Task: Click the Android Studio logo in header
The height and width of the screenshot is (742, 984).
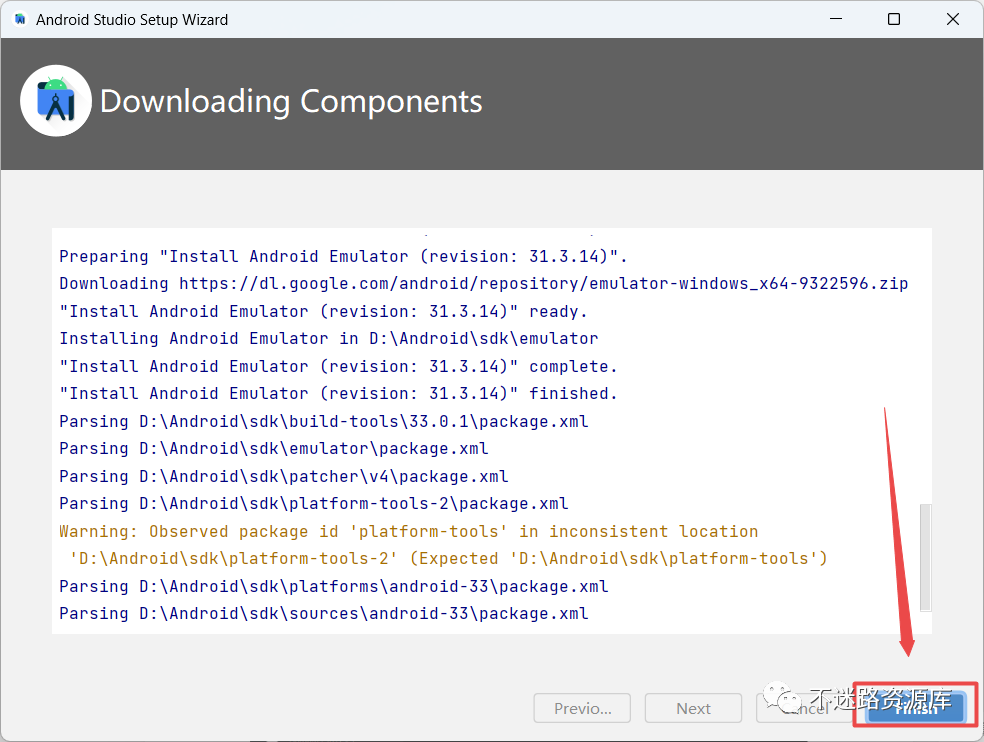Action: 56,100
